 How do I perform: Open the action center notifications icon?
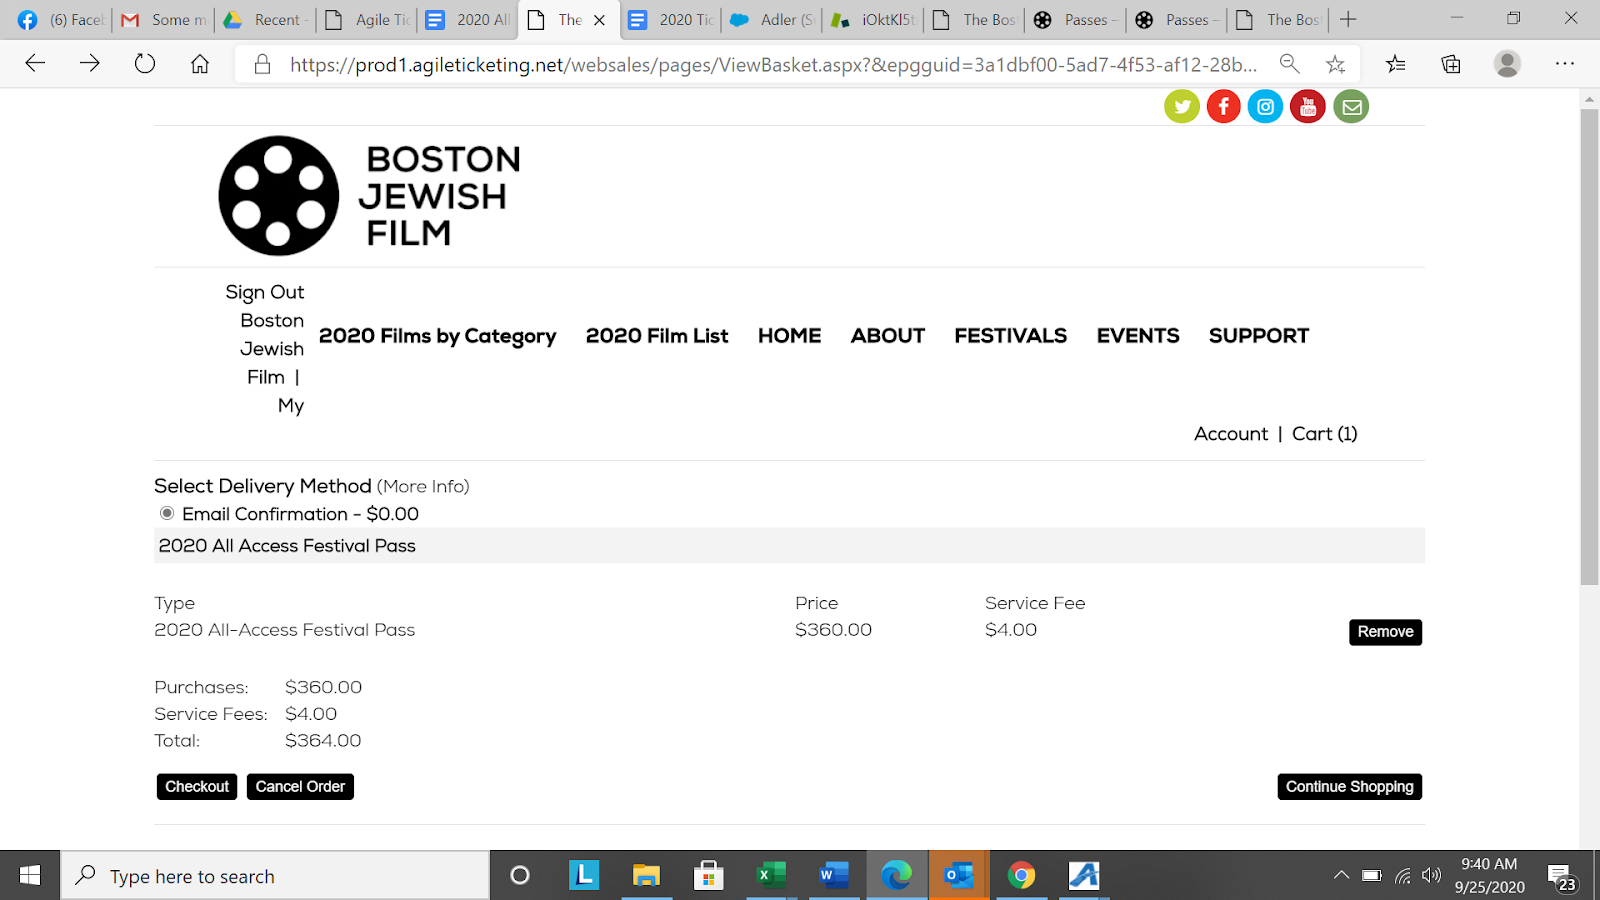[1563, 877]
